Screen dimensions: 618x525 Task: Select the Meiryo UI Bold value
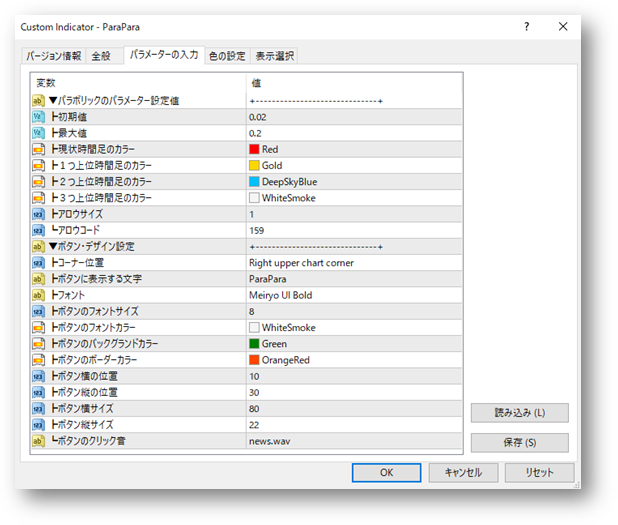tap(354, 295)
